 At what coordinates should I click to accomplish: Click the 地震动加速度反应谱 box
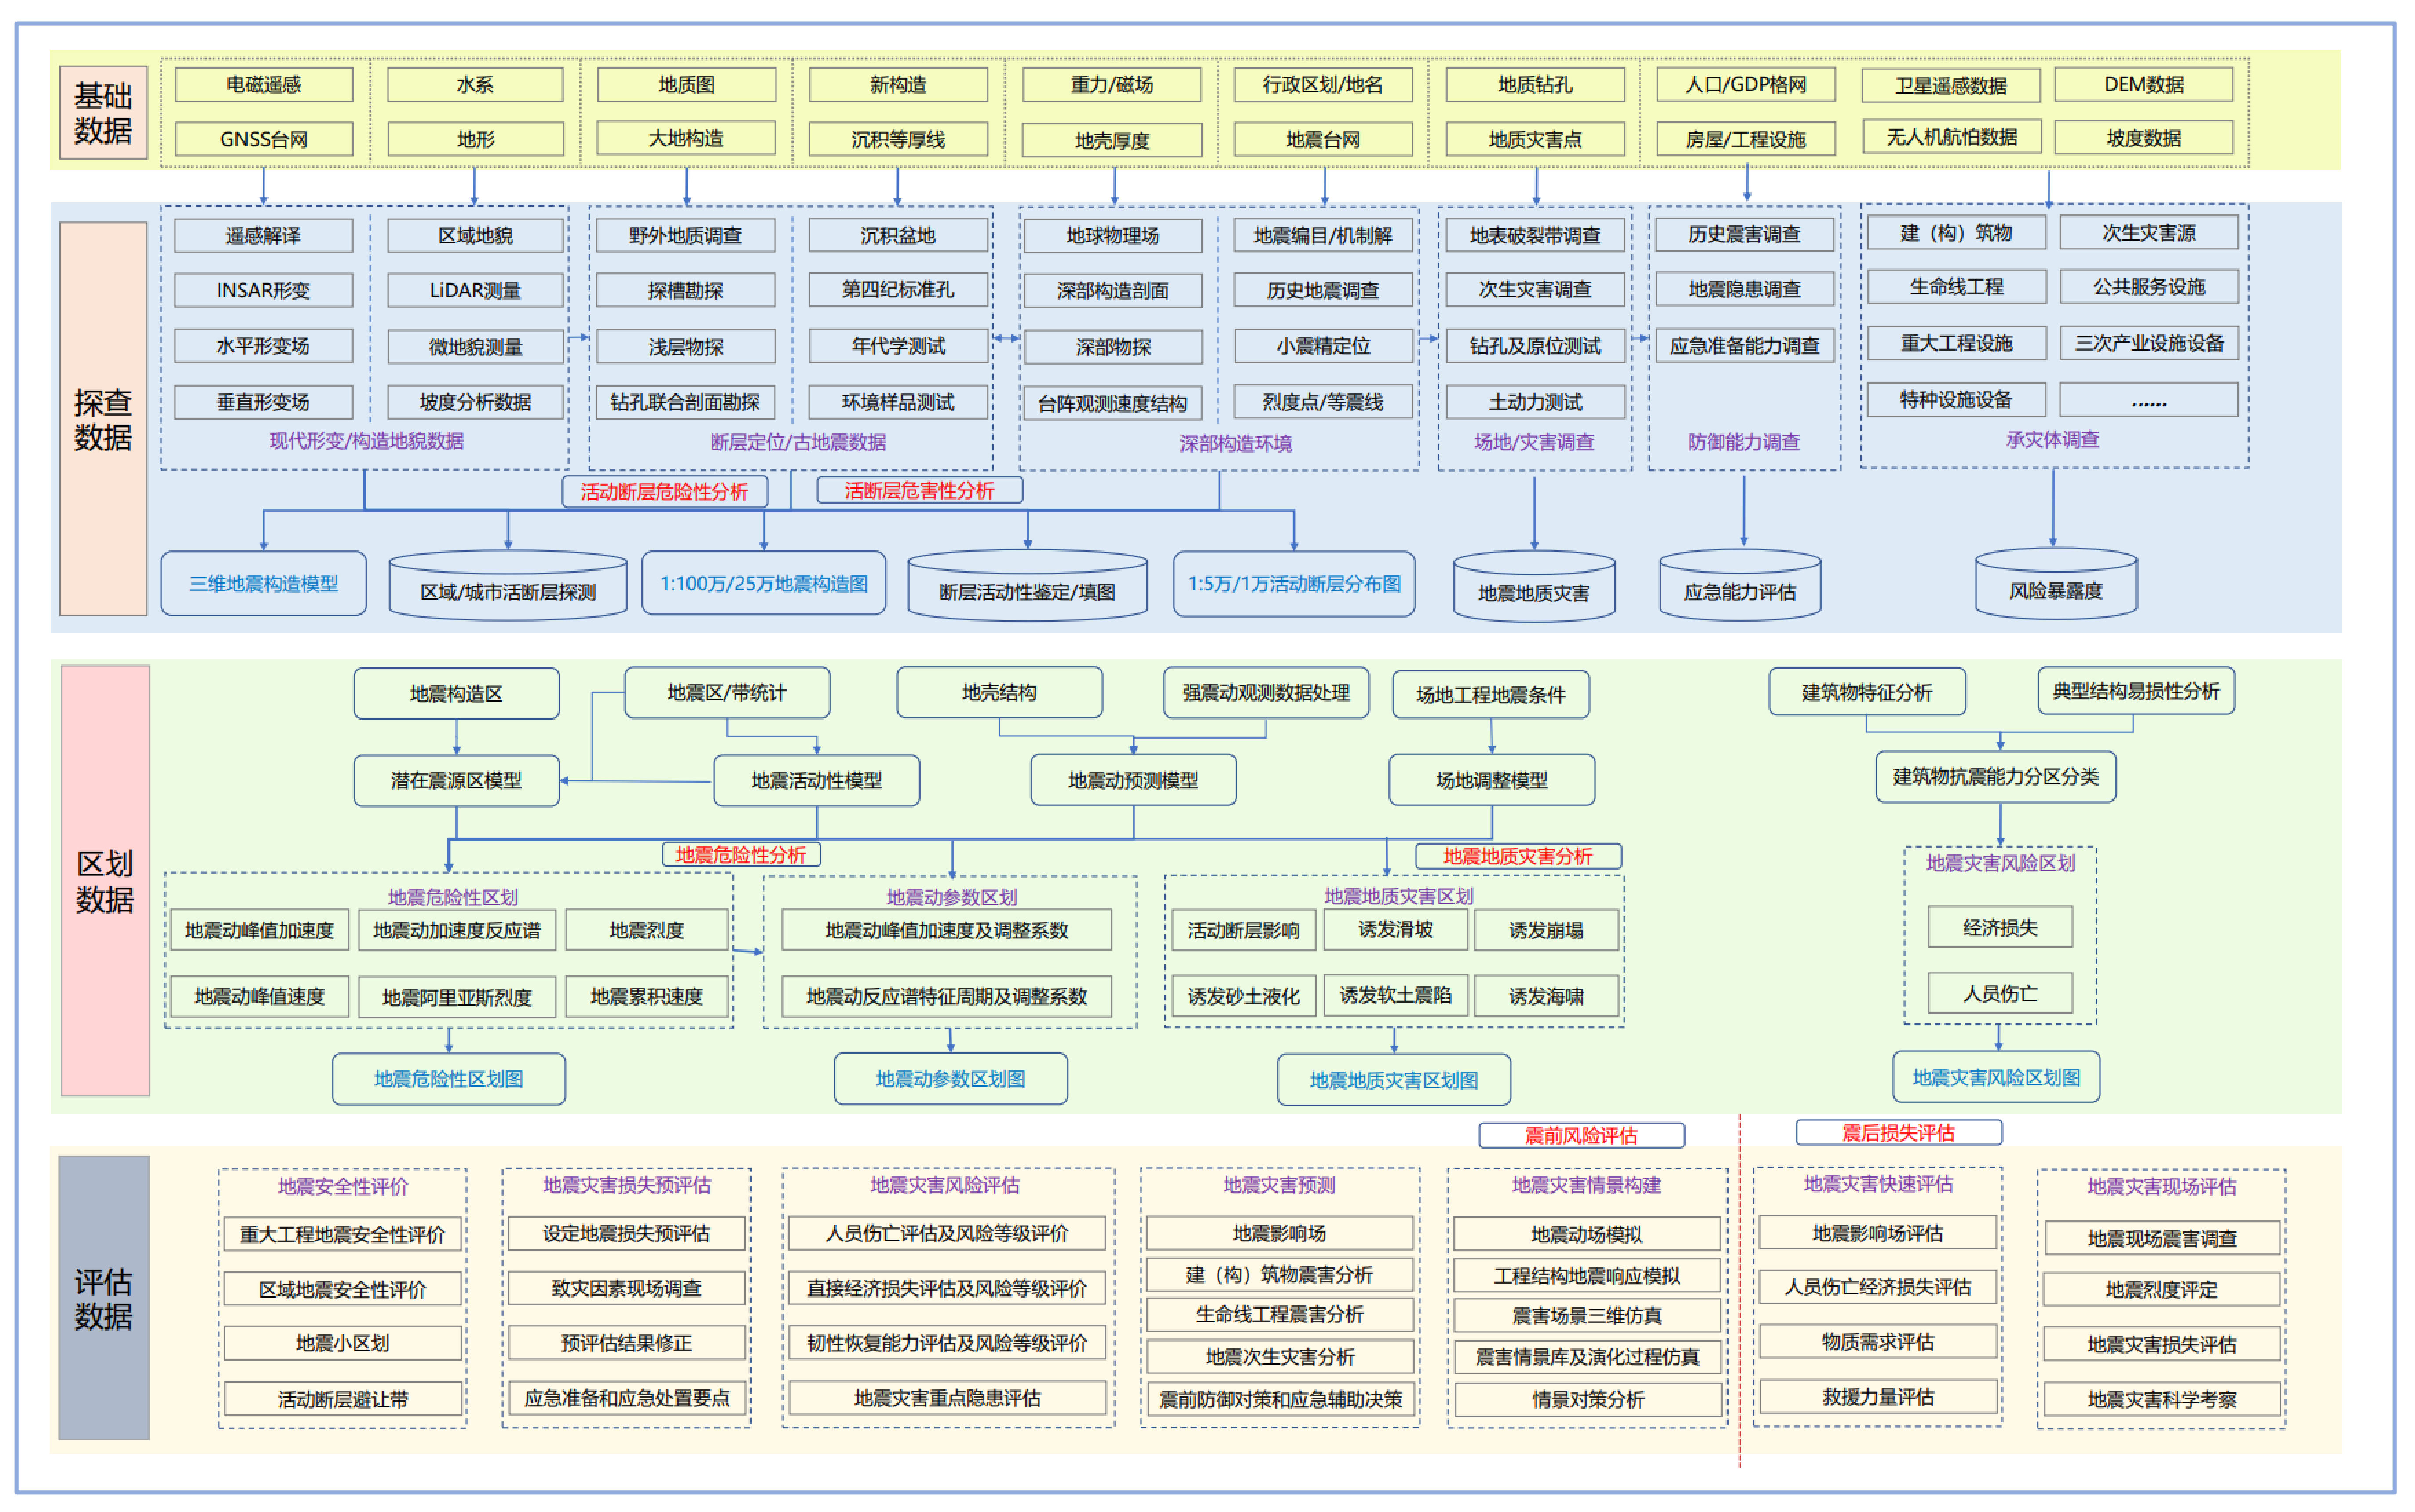click(457, 930)
